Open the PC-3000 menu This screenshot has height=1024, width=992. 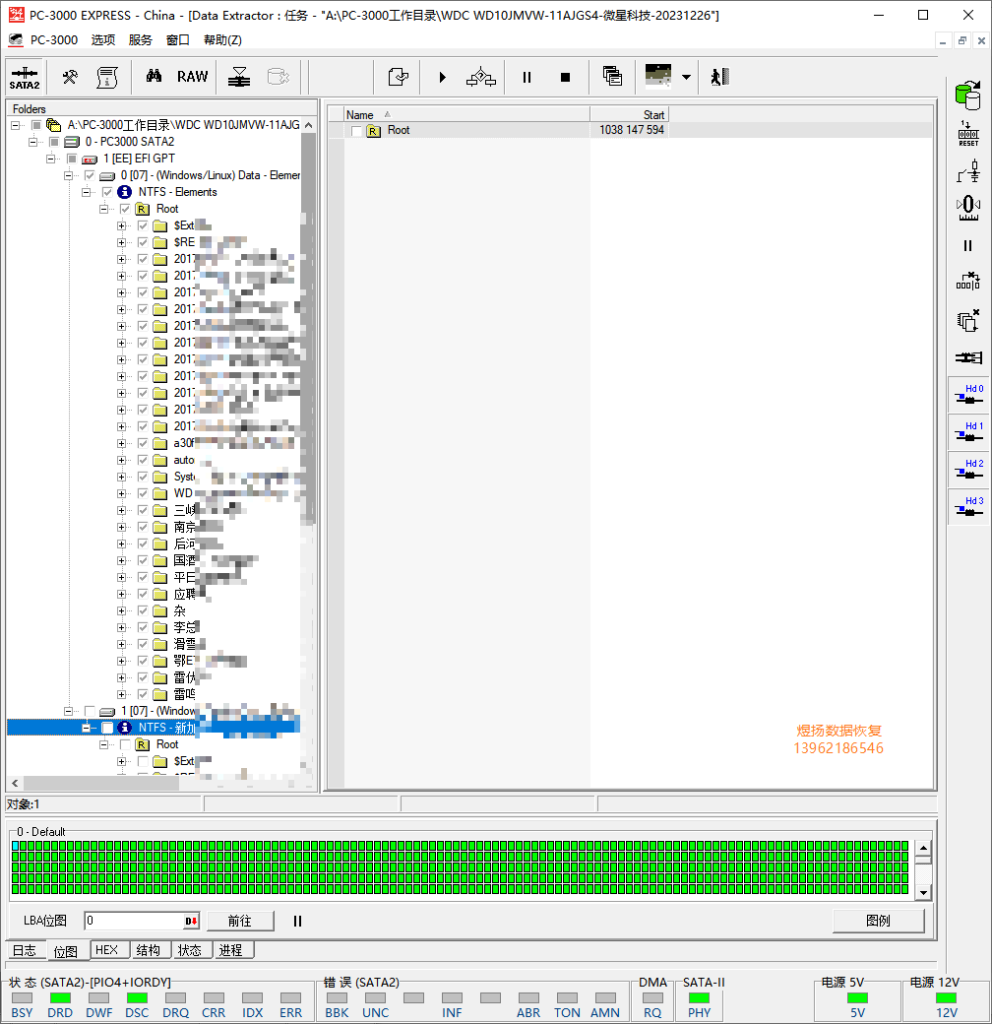(54, 40)
